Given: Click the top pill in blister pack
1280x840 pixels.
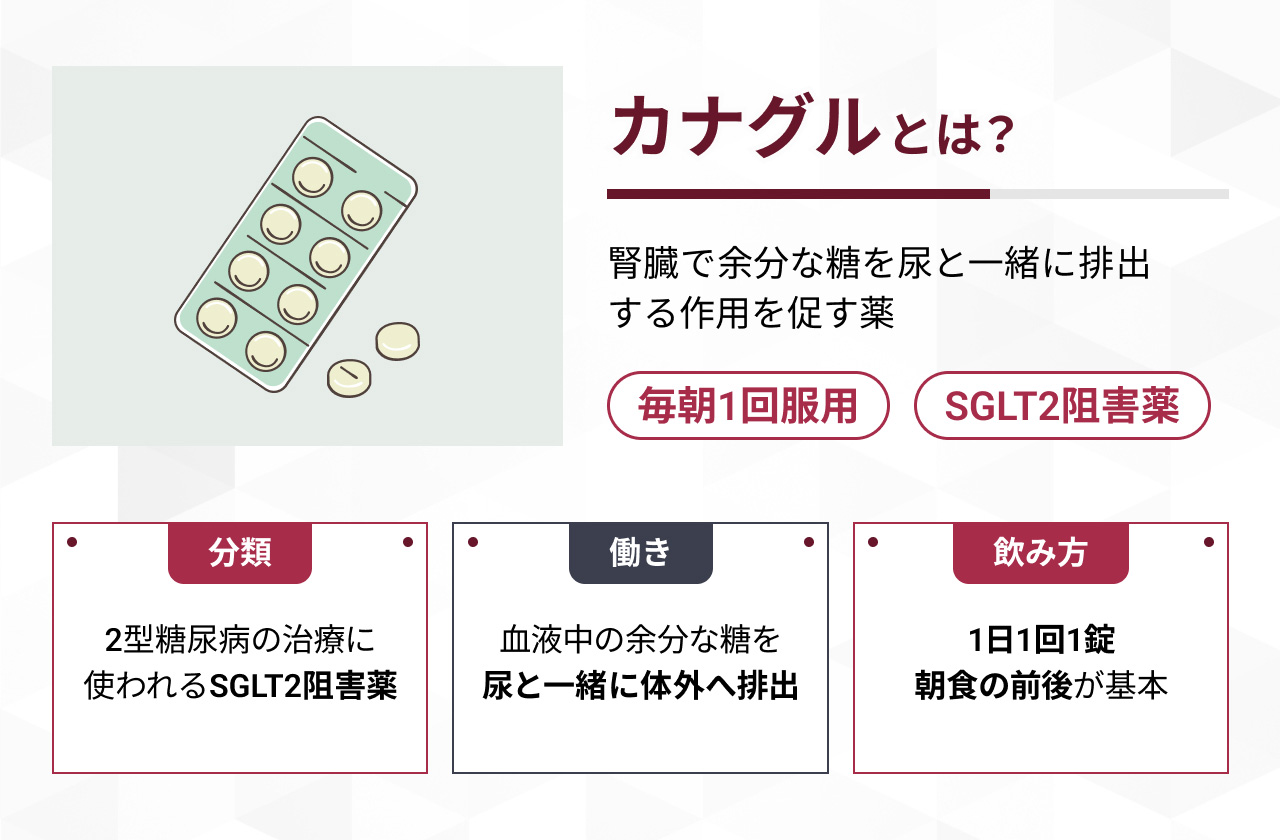Looking at the screenshot, I should [313, 177].
